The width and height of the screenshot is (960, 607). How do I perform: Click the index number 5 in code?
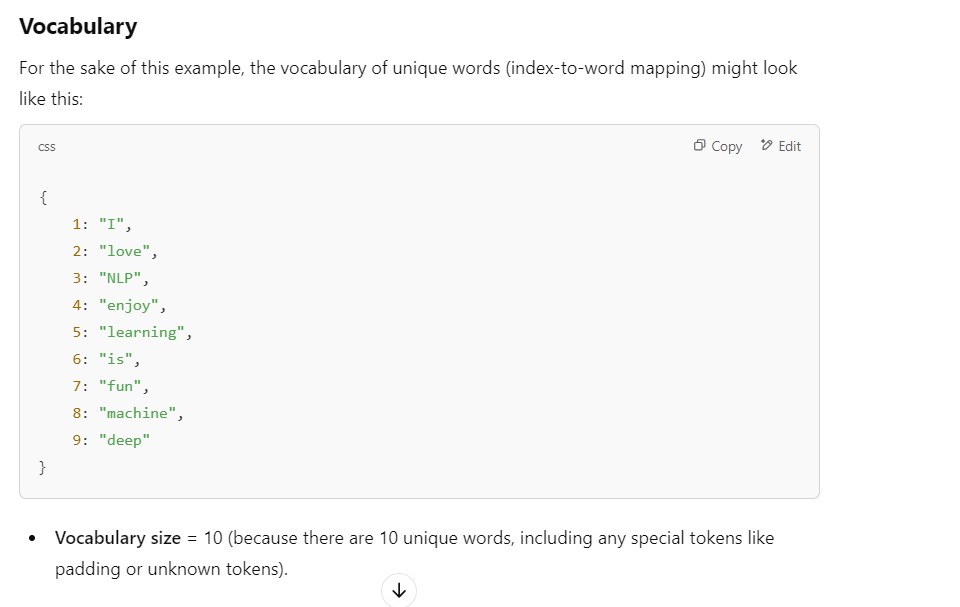coord(77,332)
